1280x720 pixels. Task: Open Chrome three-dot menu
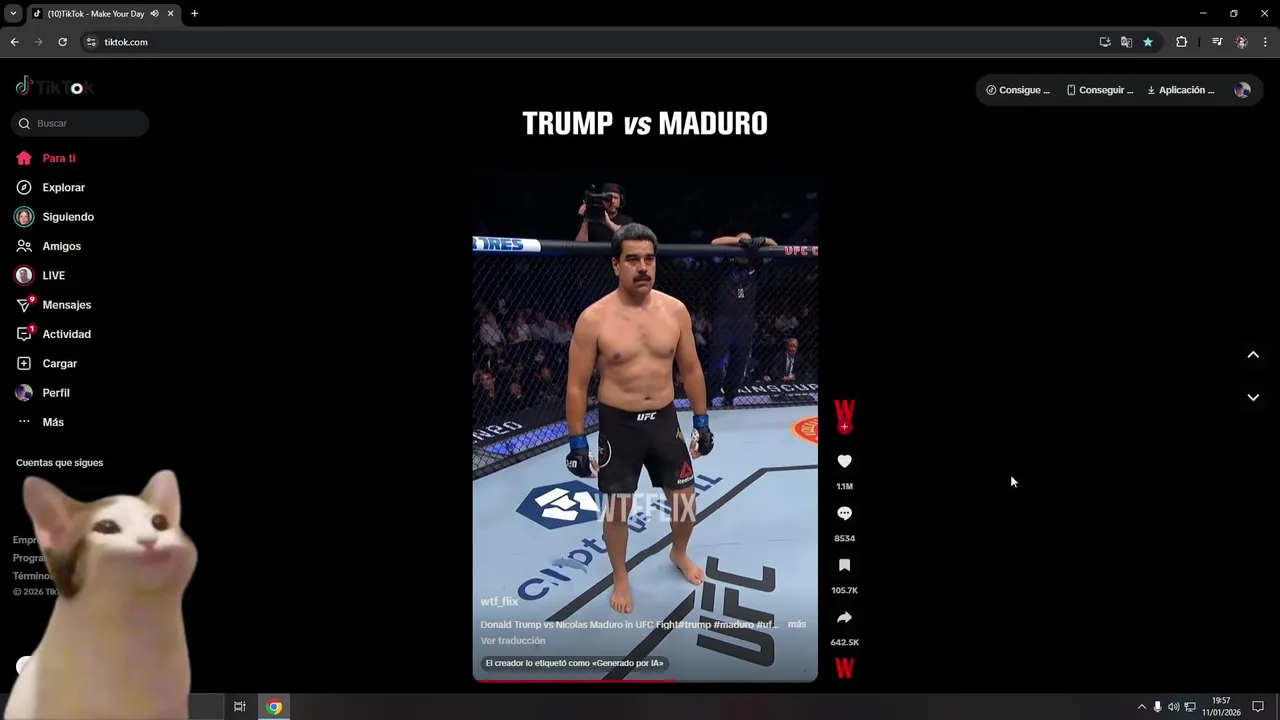pos(1265,42)
